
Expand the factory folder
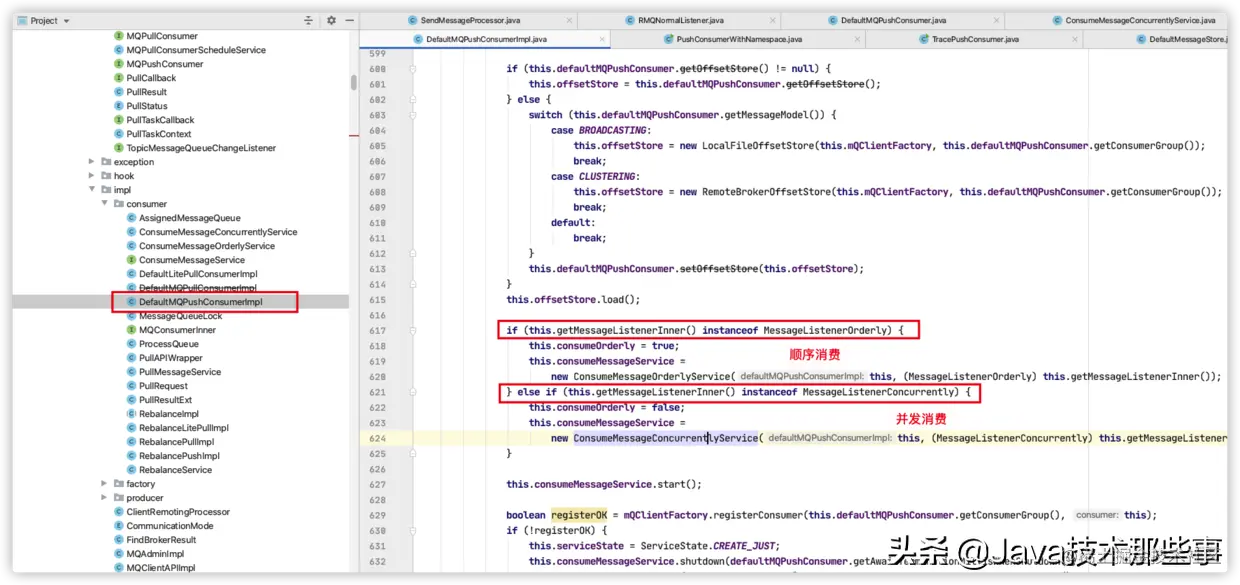tap(105, 484)
